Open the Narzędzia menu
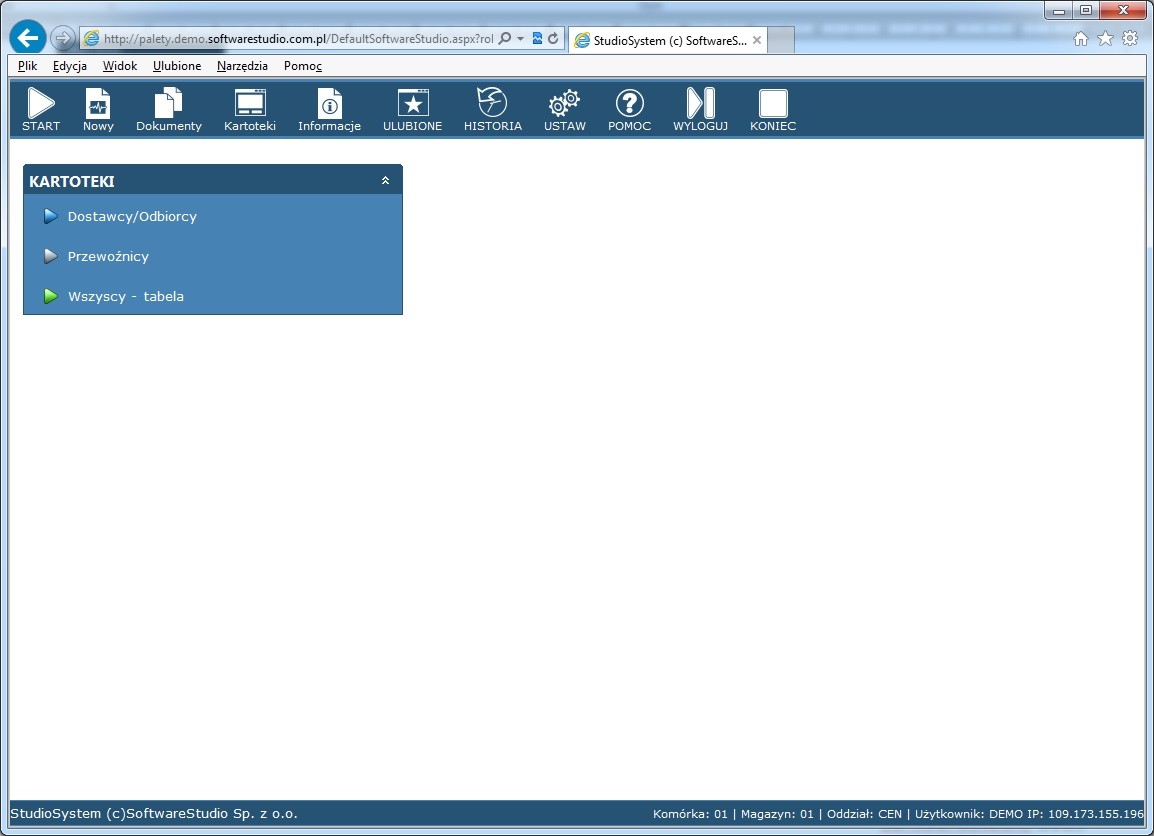This screenshot has height=836, width=1154. [242, 66]
